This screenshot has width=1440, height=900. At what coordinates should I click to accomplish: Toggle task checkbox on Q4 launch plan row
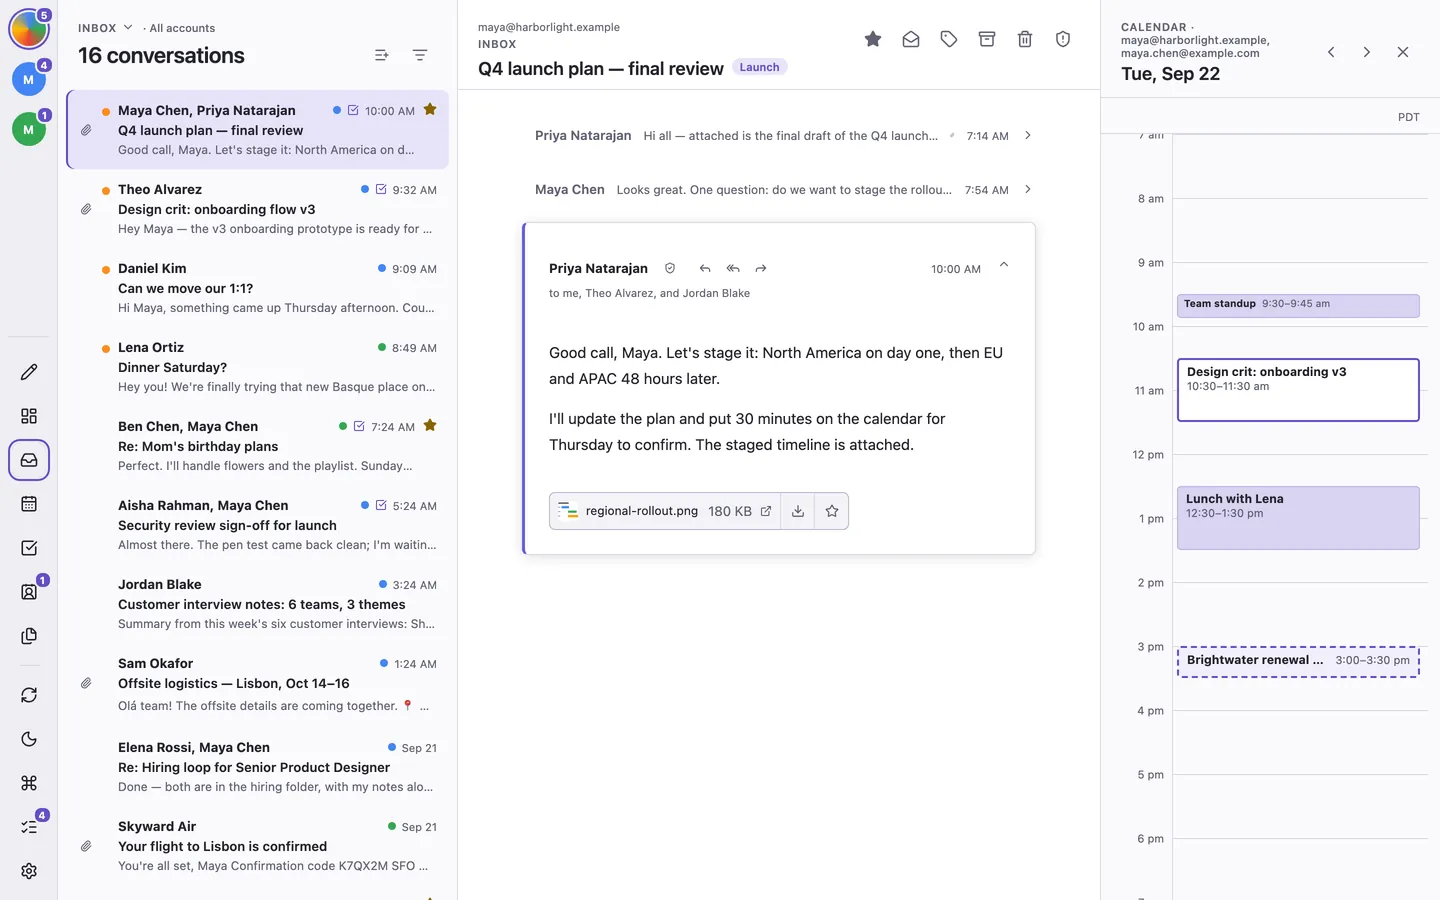point(353,110)
